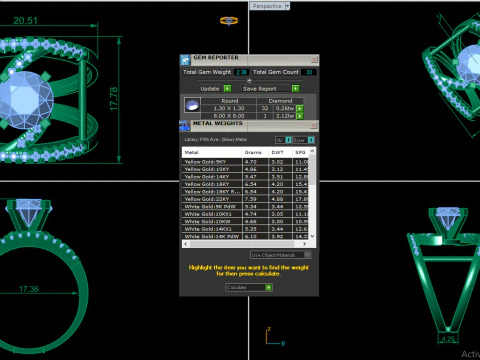This screenshot has height=360, width=480.
Task: Select the Yellow Gold:18KY row
Action: (245, 184)
